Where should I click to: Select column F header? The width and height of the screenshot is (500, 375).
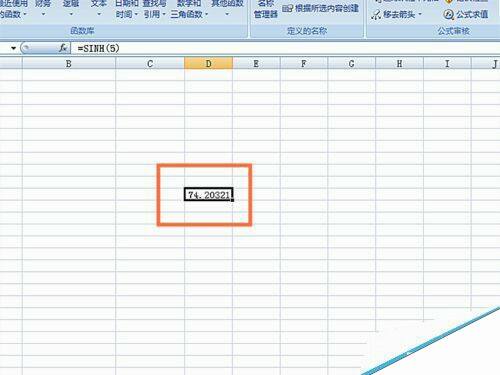304,63
